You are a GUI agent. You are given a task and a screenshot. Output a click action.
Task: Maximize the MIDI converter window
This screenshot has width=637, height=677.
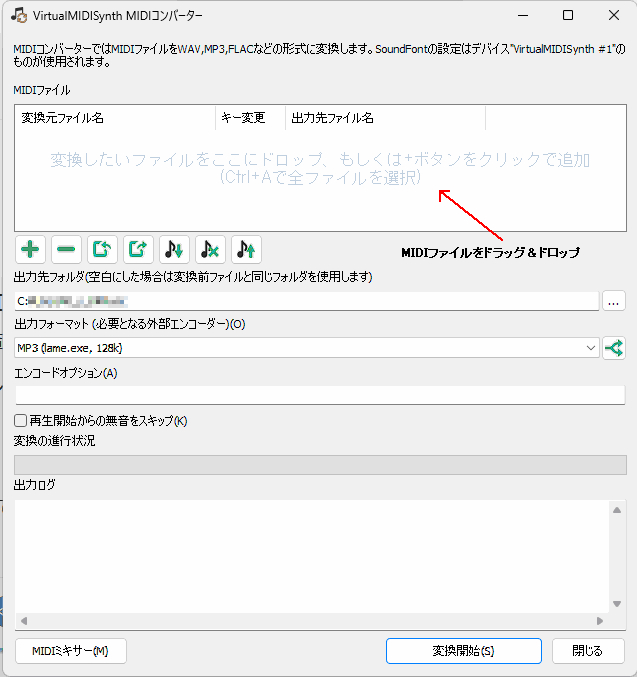tap(568, 16)
